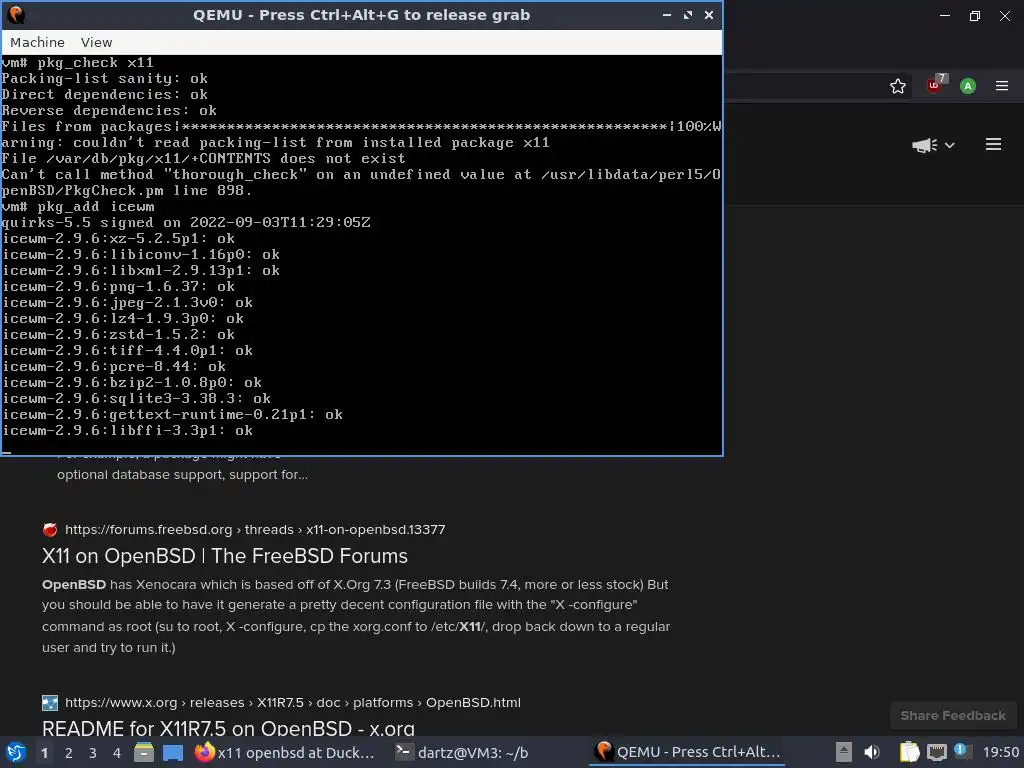1024x768 pixels.
Task: Click the QEMU logo icon in title bar
Action: coord(15,15)
